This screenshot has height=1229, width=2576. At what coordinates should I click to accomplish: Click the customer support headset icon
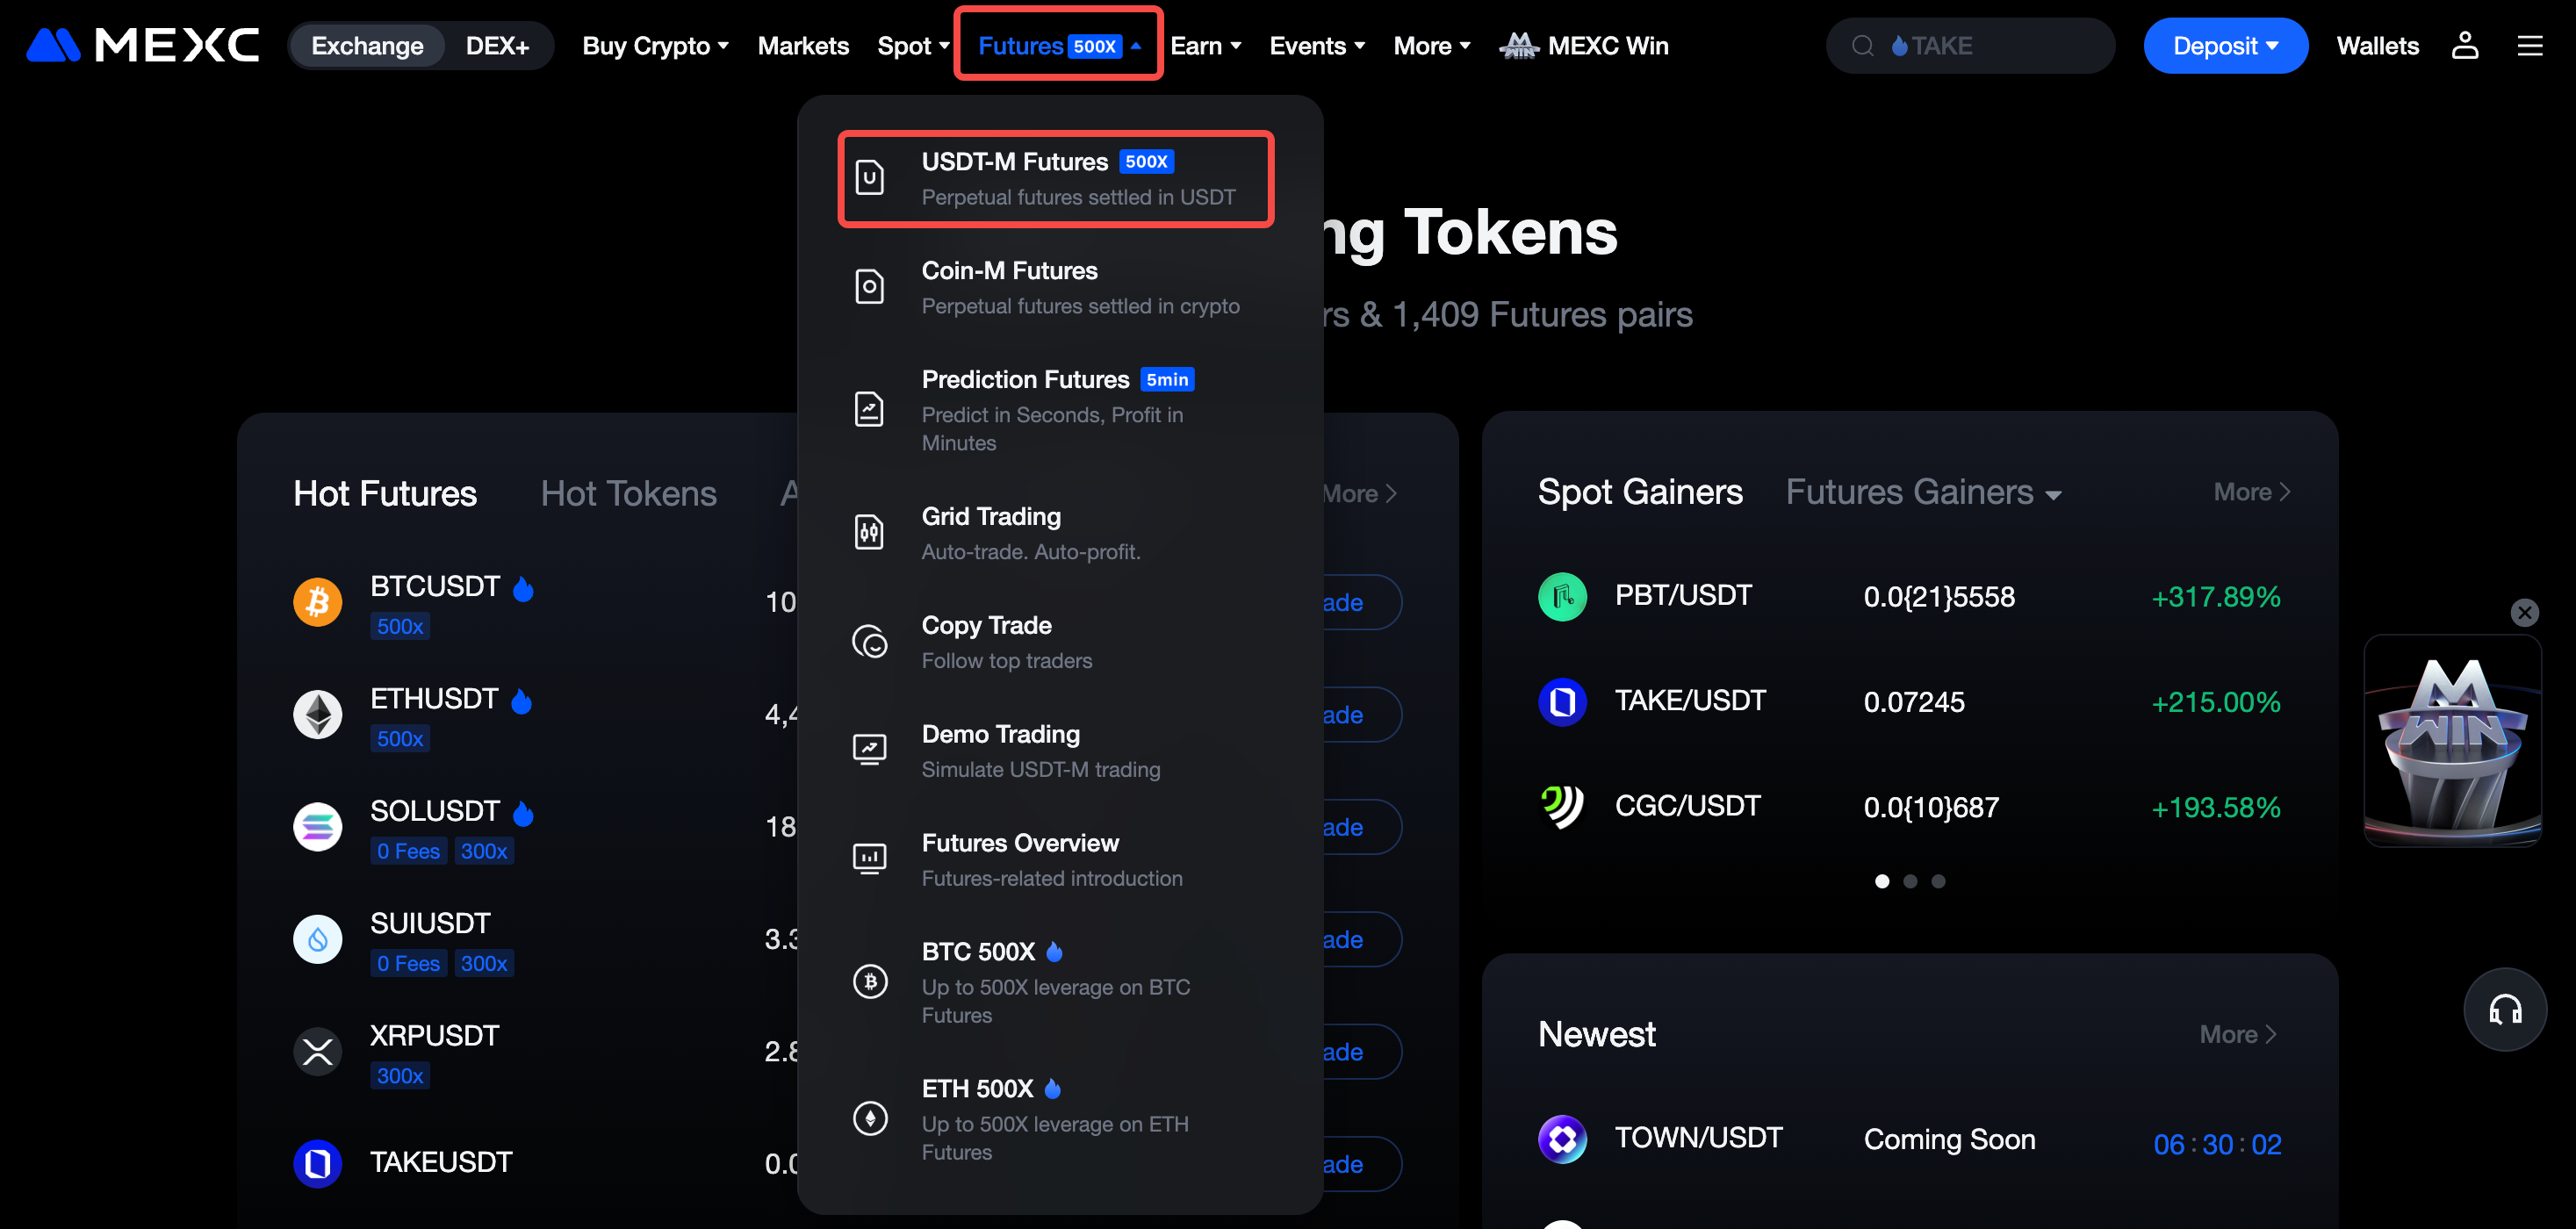(2504, 1009)
